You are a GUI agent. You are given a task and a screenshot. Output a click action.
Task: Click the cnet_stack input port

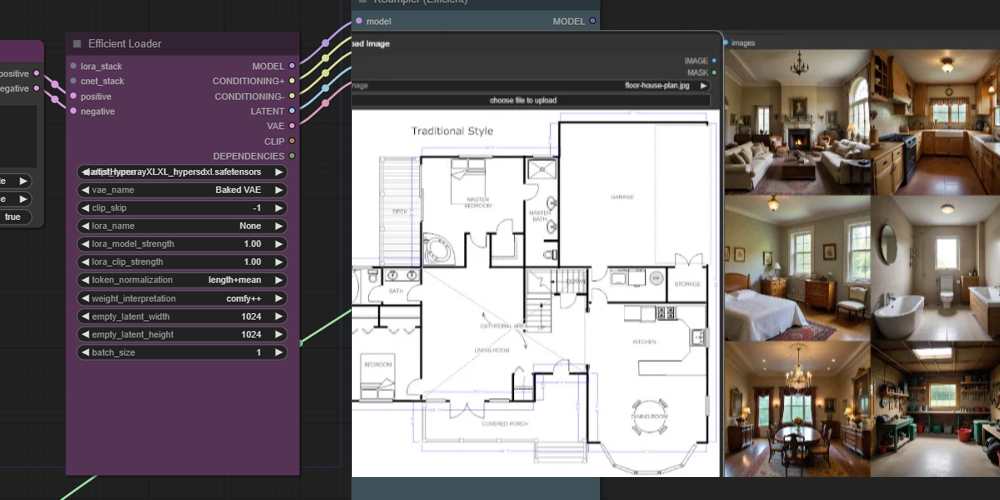(x=73, y=81)
